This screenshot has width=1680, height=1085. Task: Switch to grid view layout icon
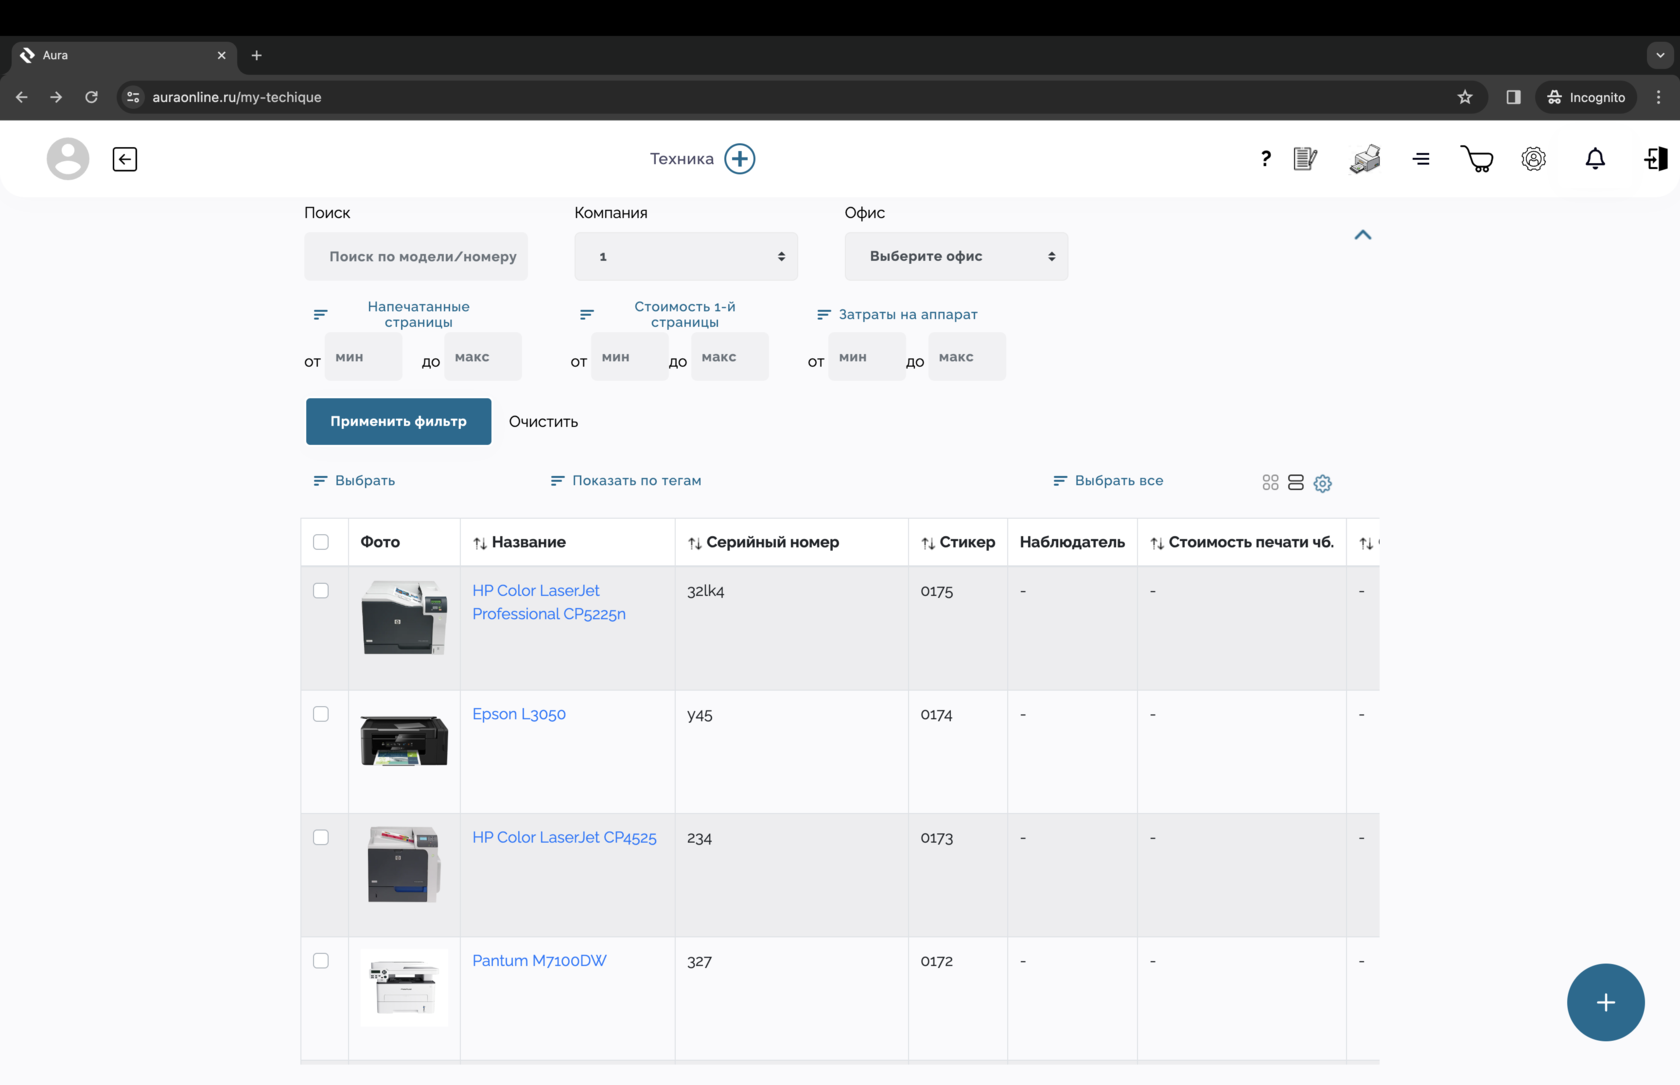click(x=1270, y=483)
